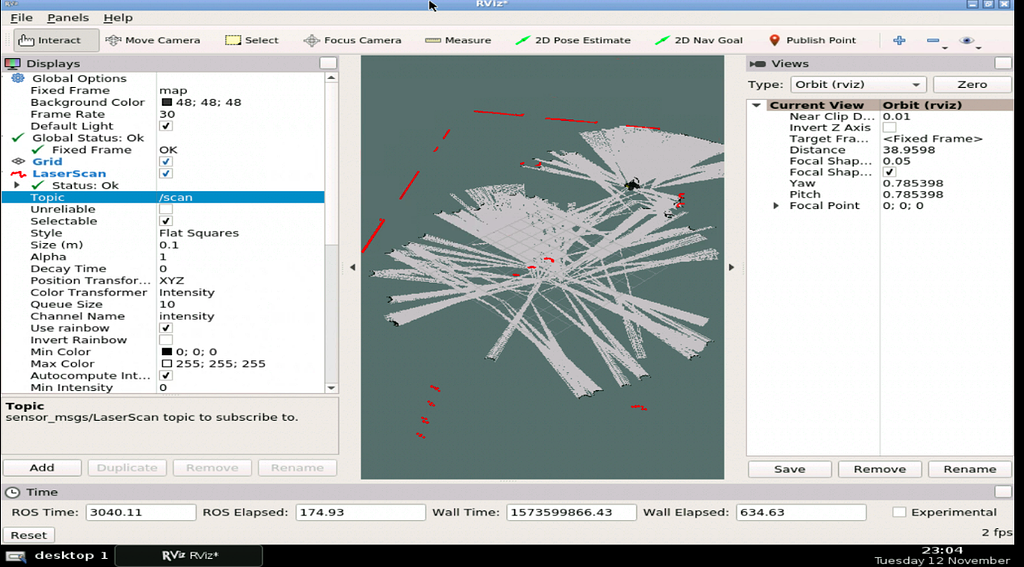
Task: Enable the Experimental checkbox
Action: [x=899, y=512]
